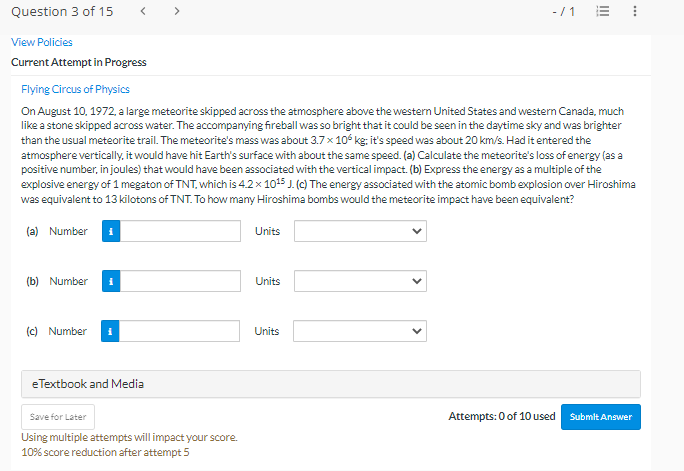Click the info icon for part (b)
This screenshot has height=471, width=684.
click(111, 281)
